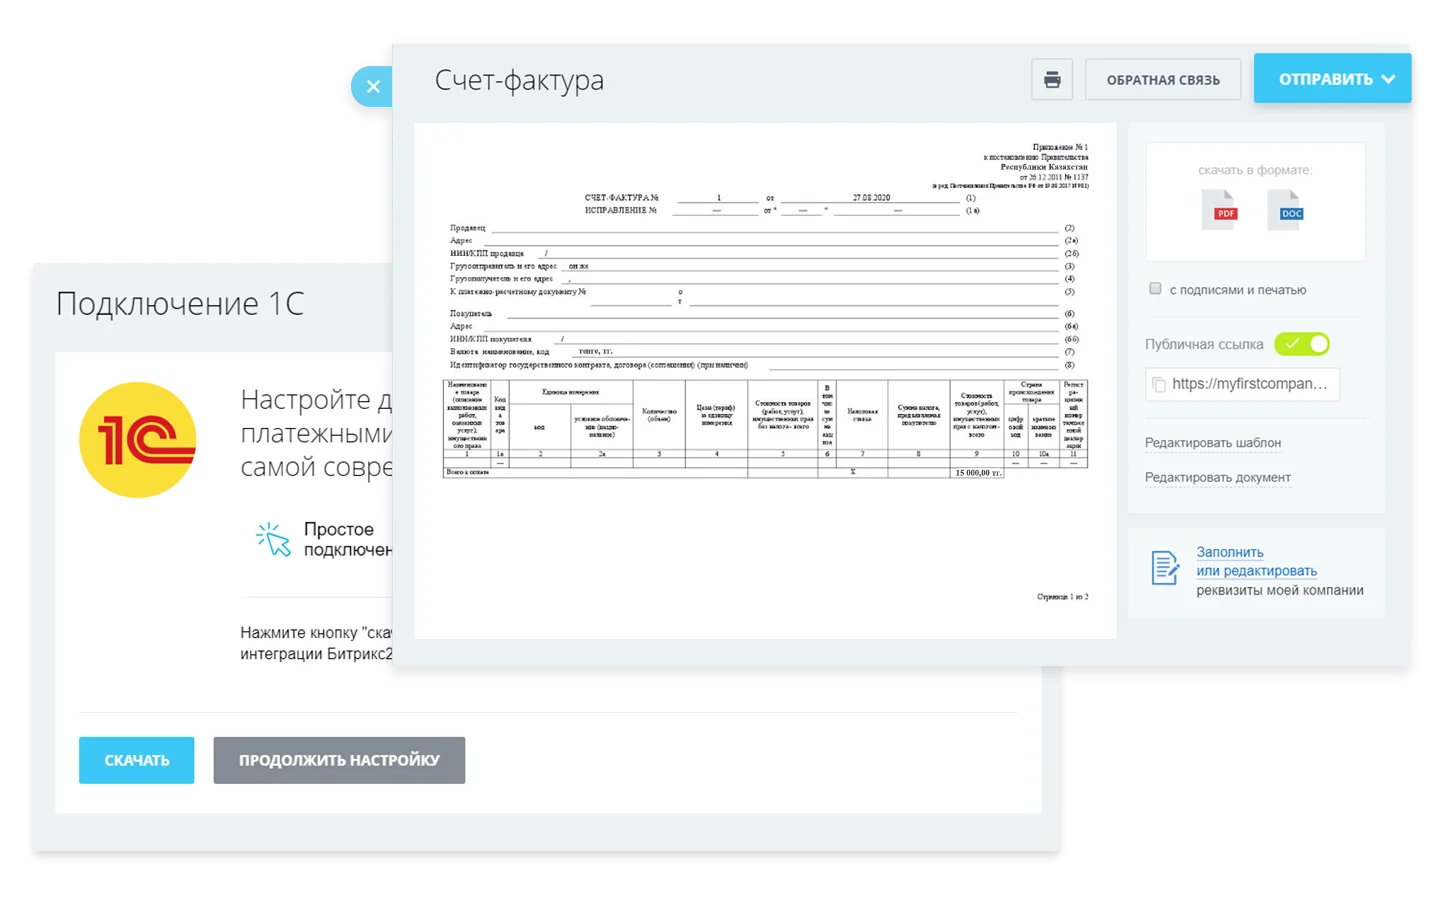Viewport: 1440px width, 900px height.
Task: Toggle the Публичная ссылка switch
Action: (x=1301, y=344)
